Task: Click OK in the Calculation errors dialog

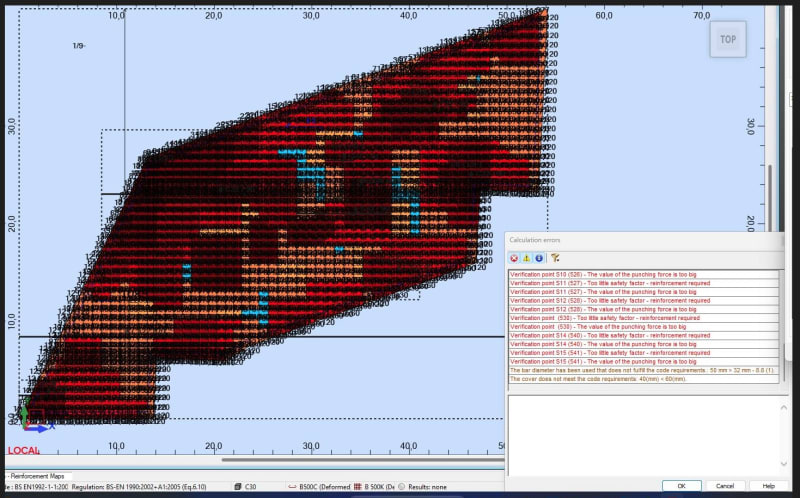Action: 682,486
